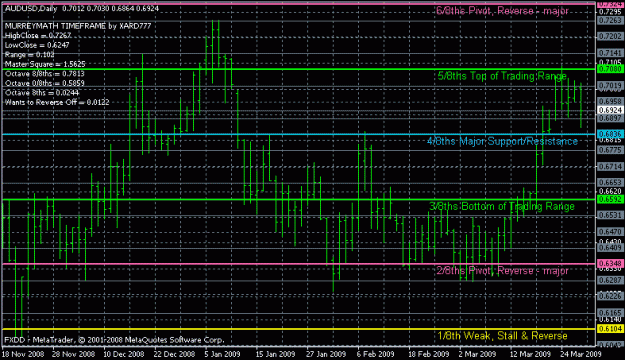Screen dimensions: 625x360
Task: Click the 0.6653 price scale value
Action: coord(610,183)
